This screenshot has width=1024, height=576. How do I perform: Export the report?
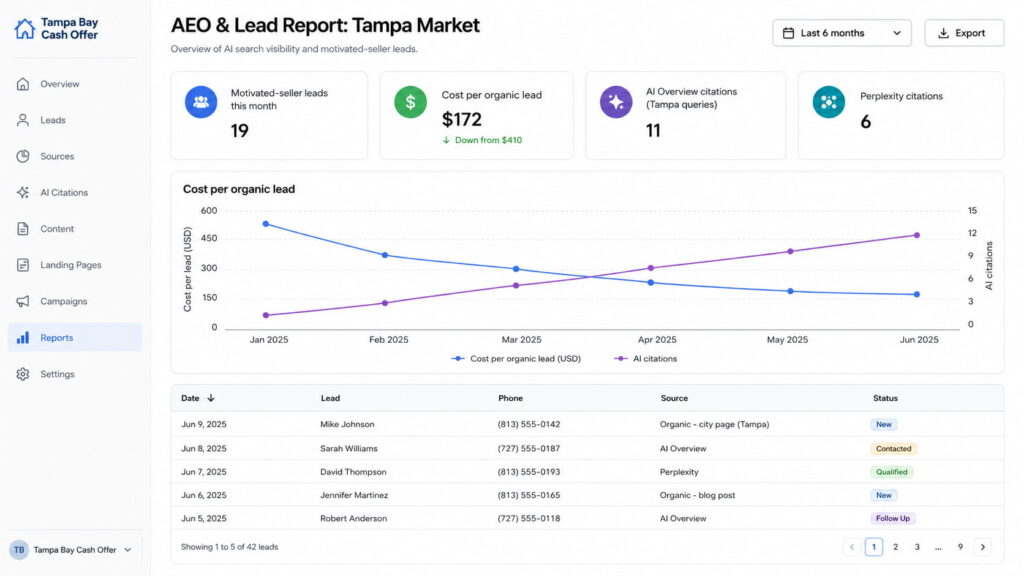tap(964, 33)
